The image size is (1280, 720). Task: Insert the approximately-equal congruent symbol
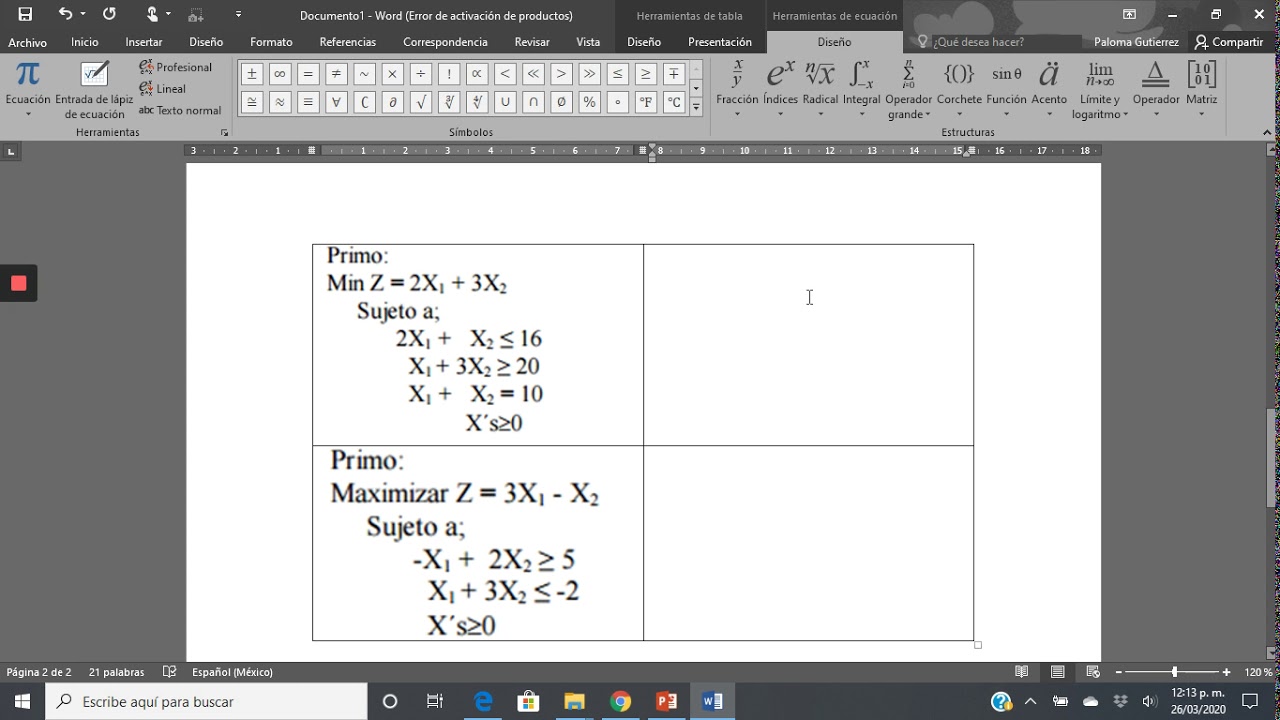(x=252, y=102)
